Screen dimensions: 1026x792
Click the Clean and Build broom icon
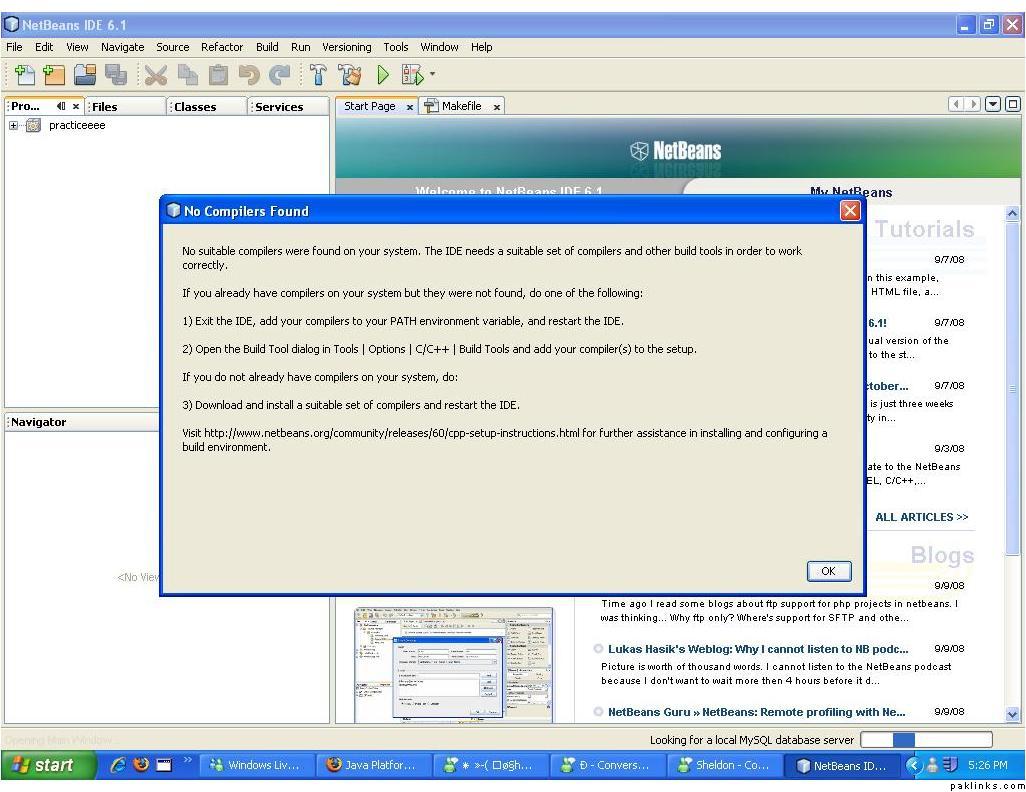[x=349, y=74]
